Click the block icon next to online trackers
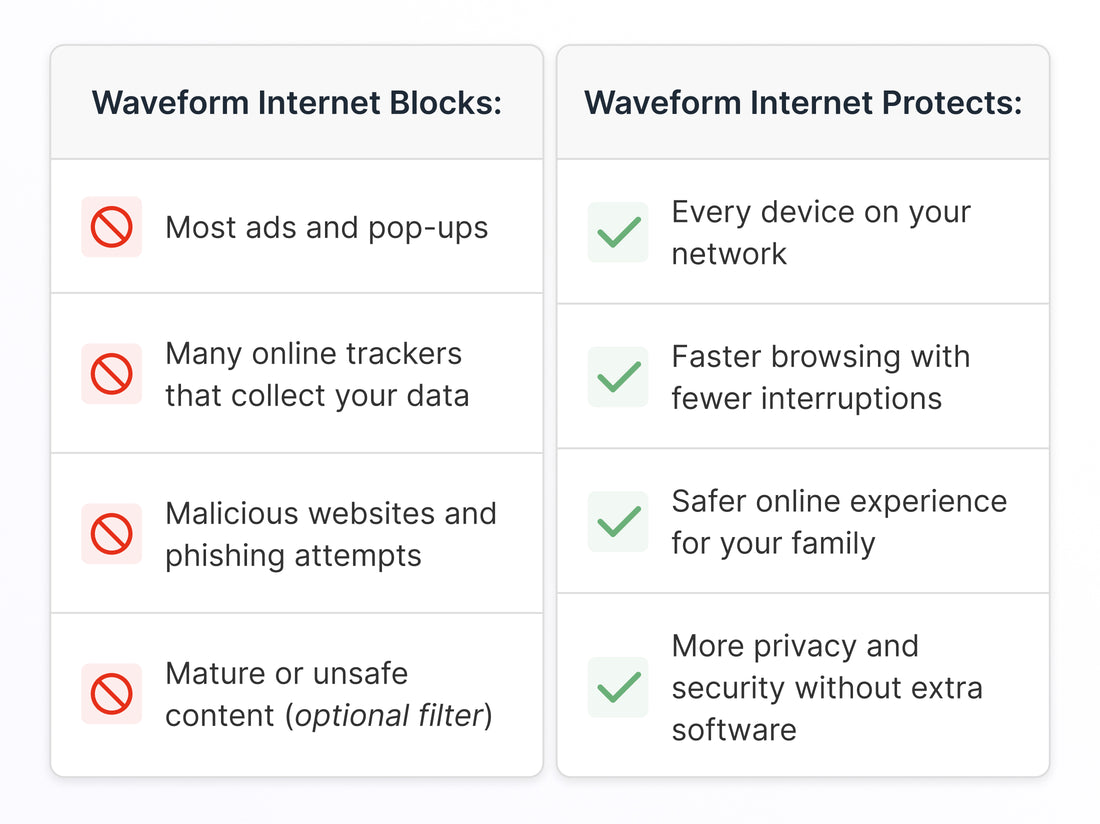This screenshot has height=824, width=1100. click(111, 374)
